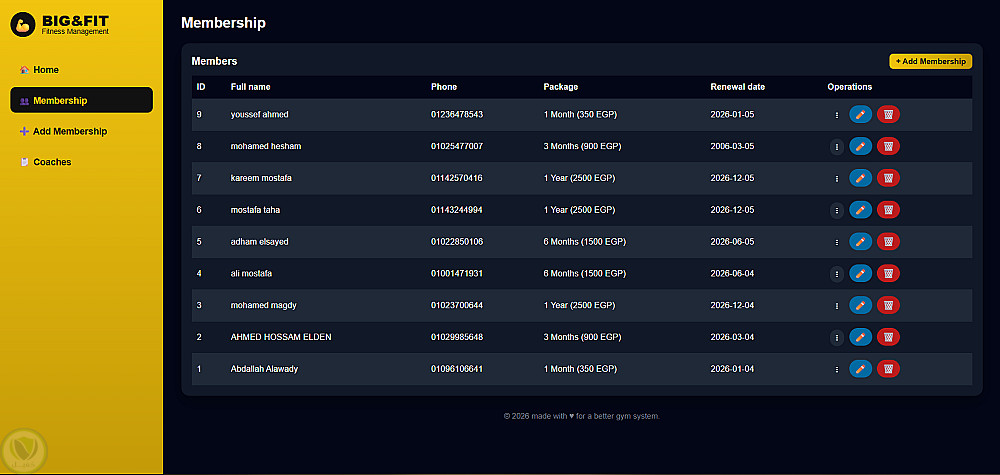The height and width of the screenshot is (475, 1000).
Task: Open the Coaches sidebar page
Action: click(x=51, y=162)
